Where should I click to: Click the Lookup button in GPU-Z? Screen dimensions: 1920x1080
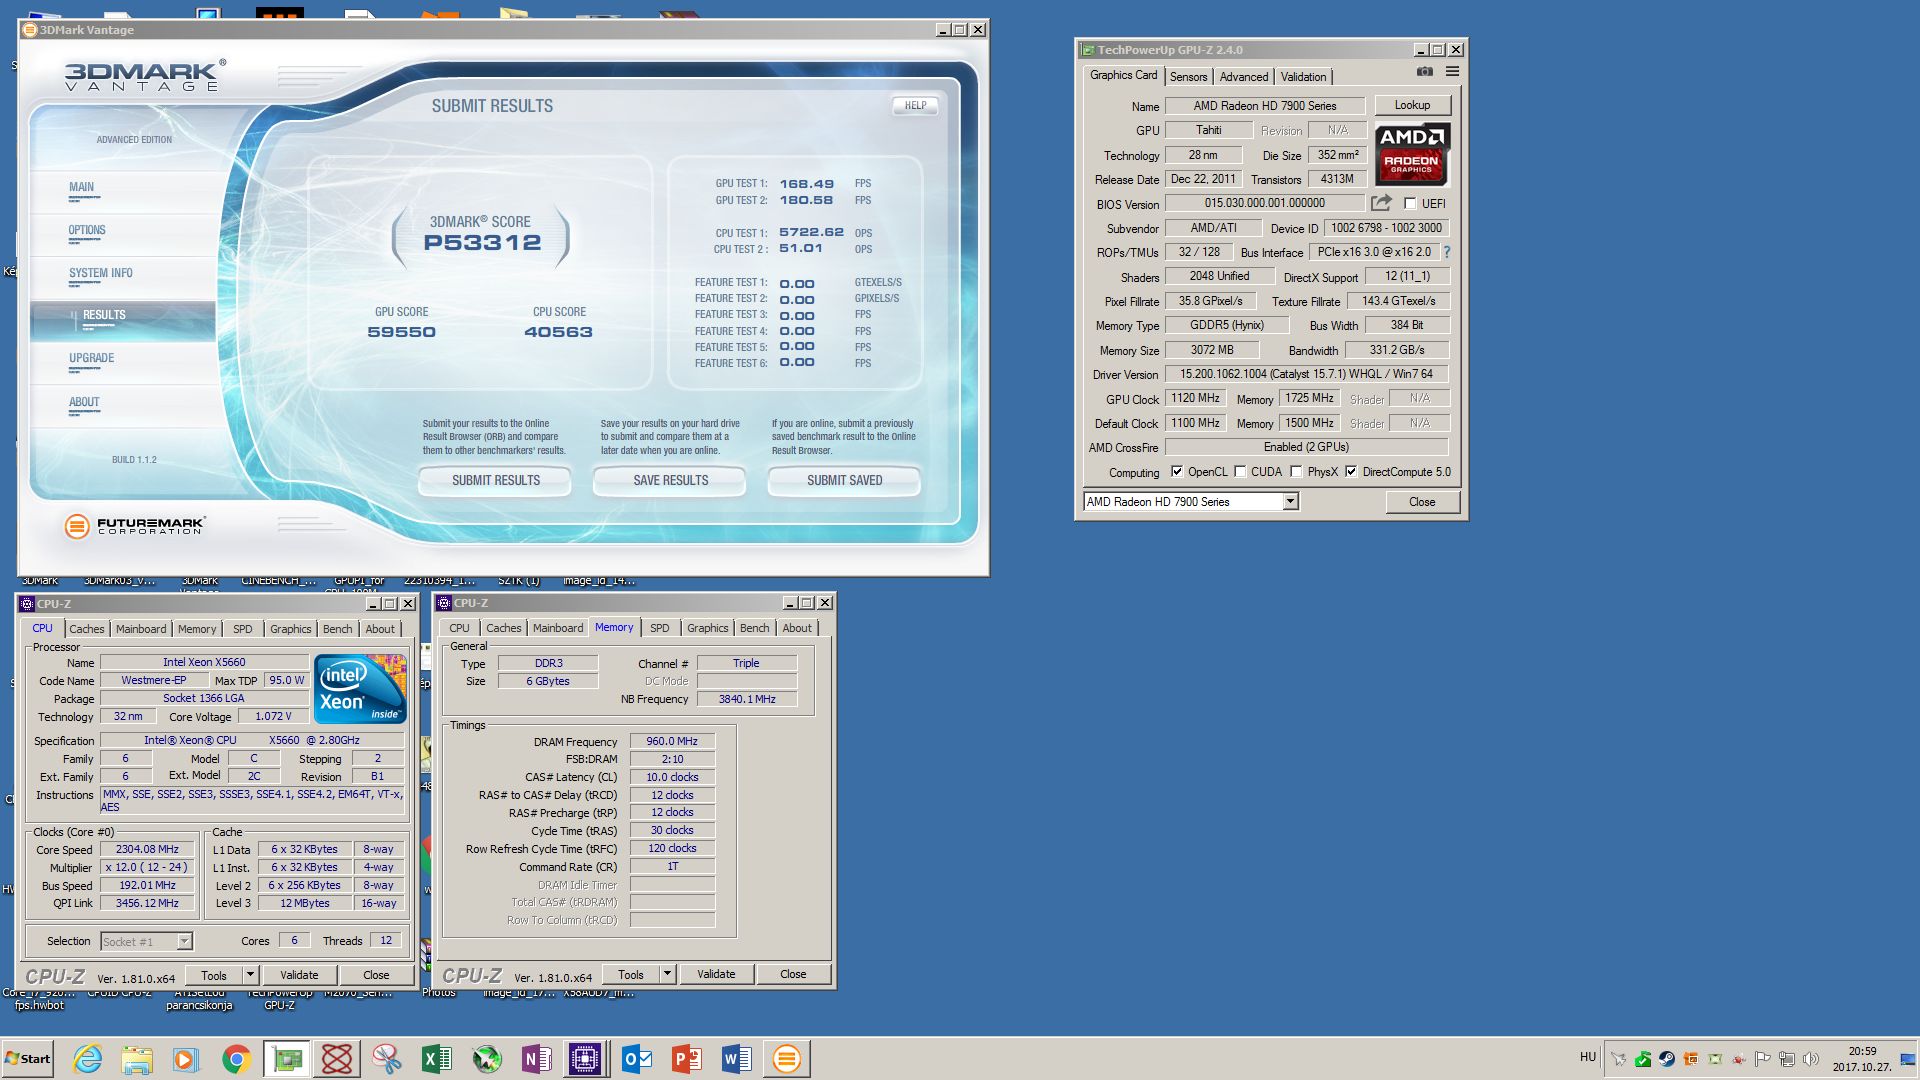1412,105
